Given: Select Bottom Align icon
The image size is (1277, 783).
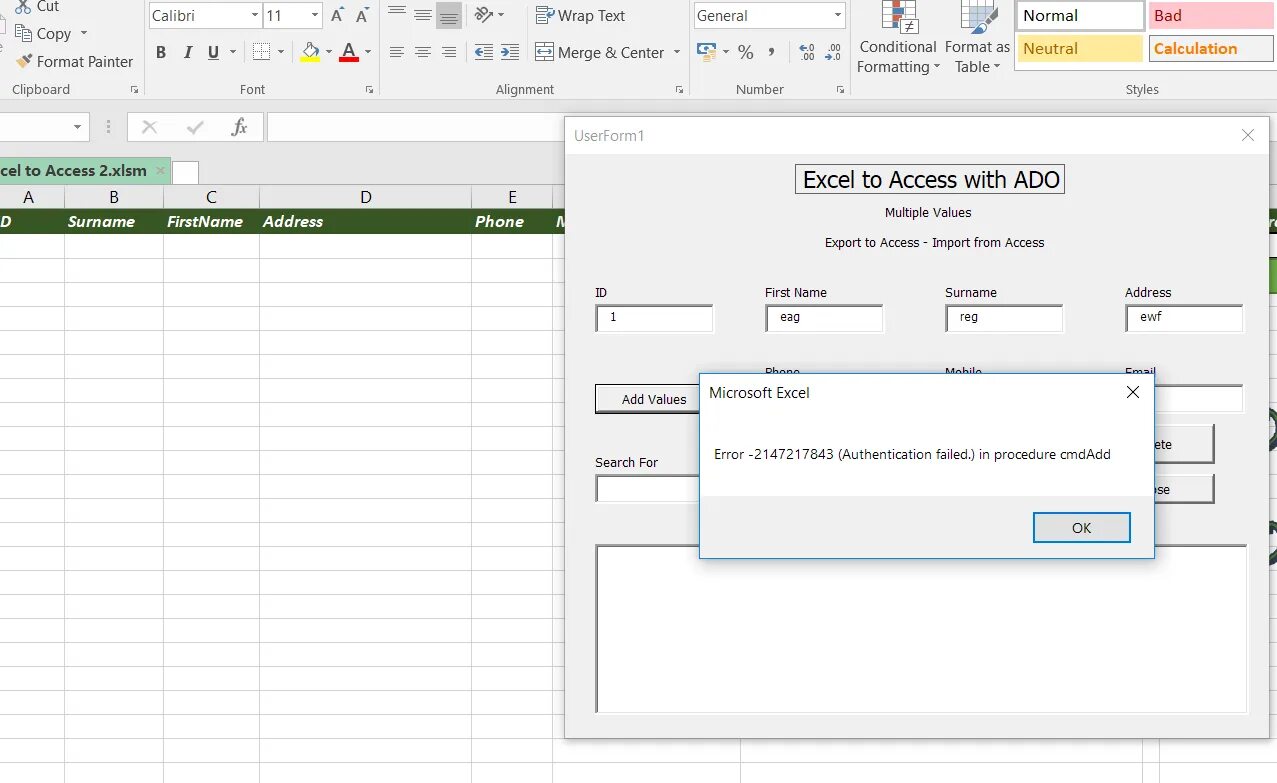Looking at the screenshot, I should (449, 15).
